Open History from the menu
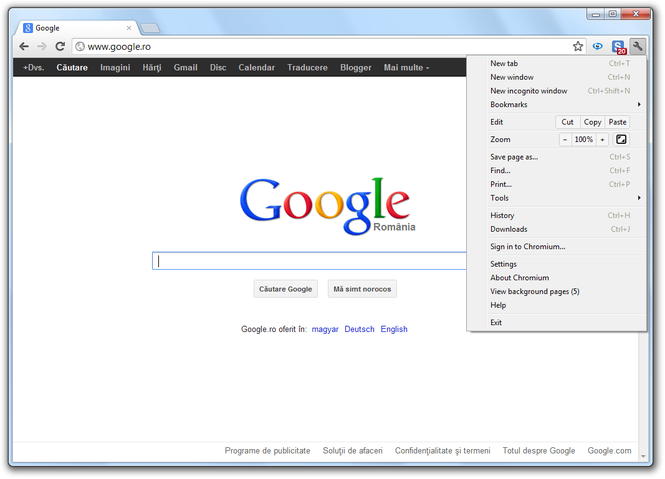Viewport: 665px width, 479px height. click(x=566, y=215)
